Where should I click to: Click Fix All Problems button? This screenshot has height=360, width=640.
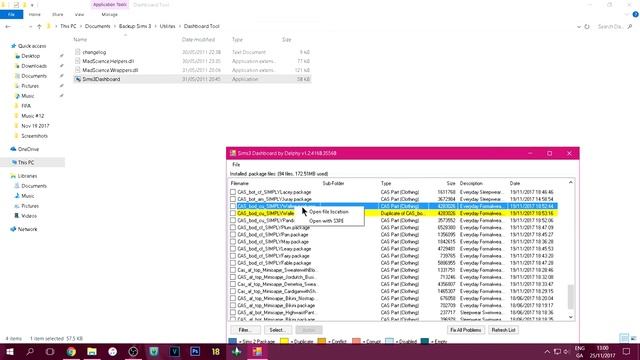[465, 330]
